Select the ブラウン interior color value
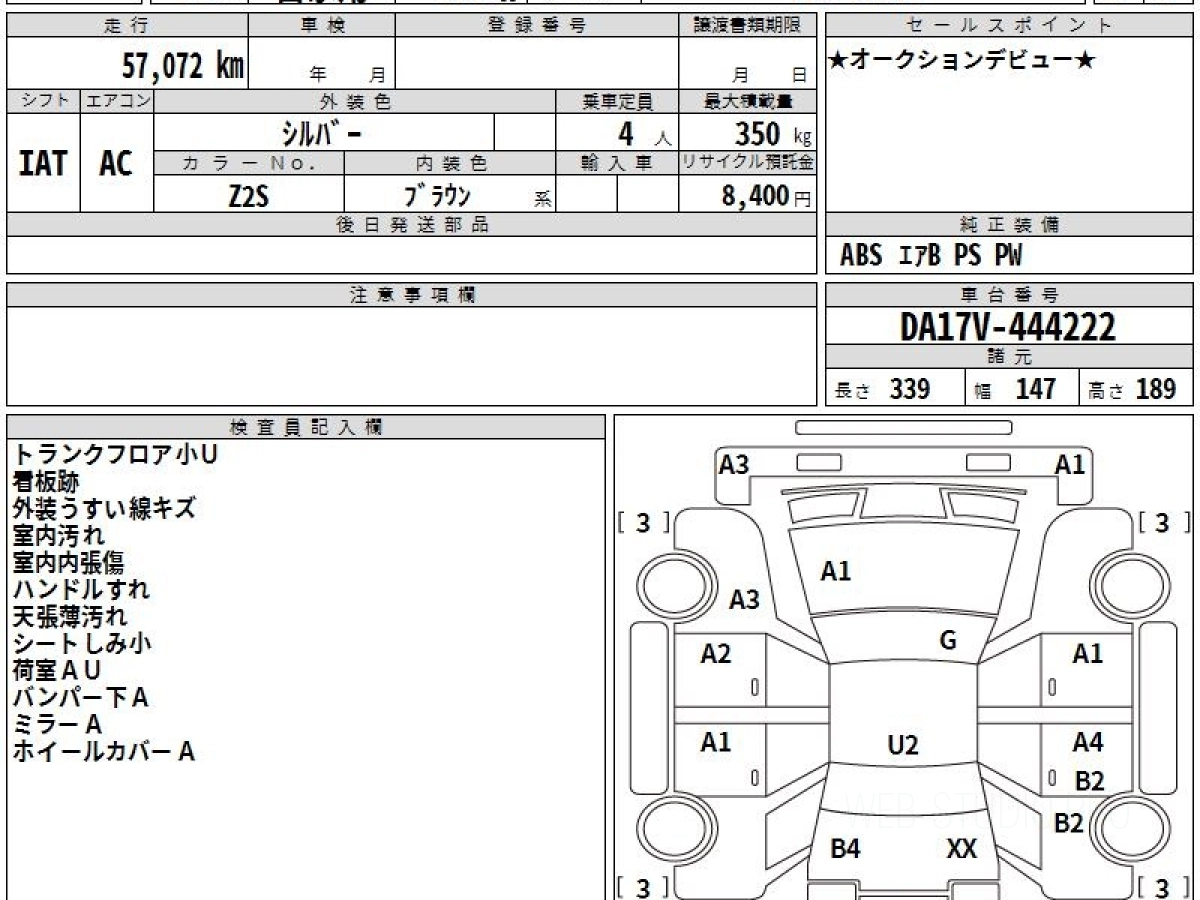Image resolution: width=1200 pixels, height=900 pixels. [x=436, y=196]
